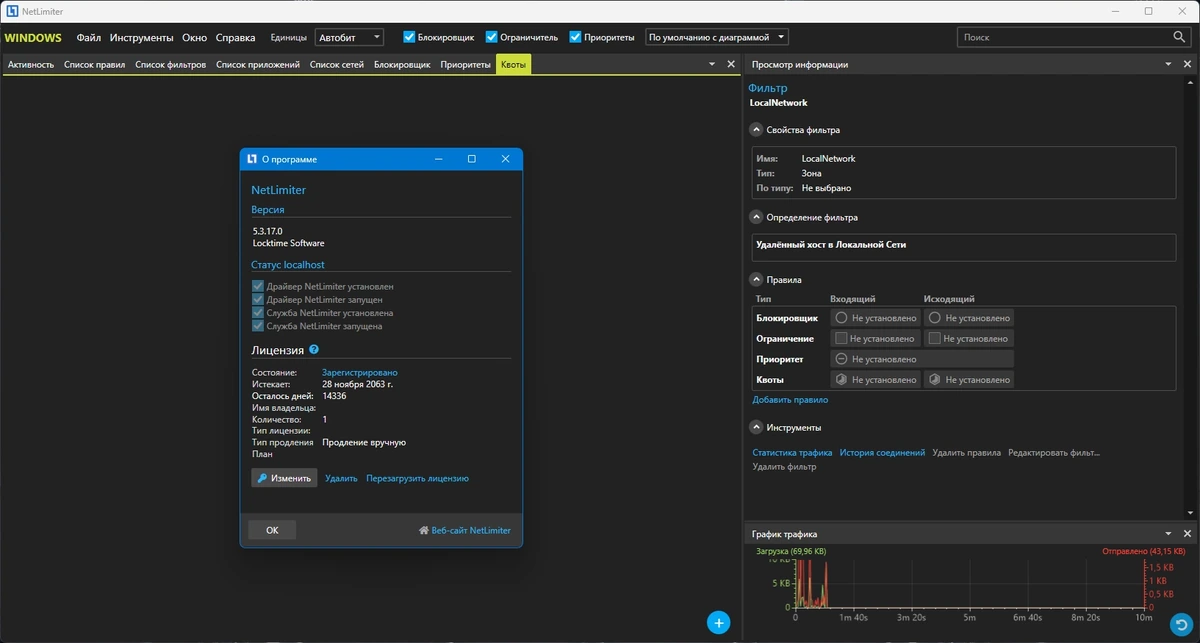
Task: Open the Автобит units dropdown
Action: tap(349, 37)
